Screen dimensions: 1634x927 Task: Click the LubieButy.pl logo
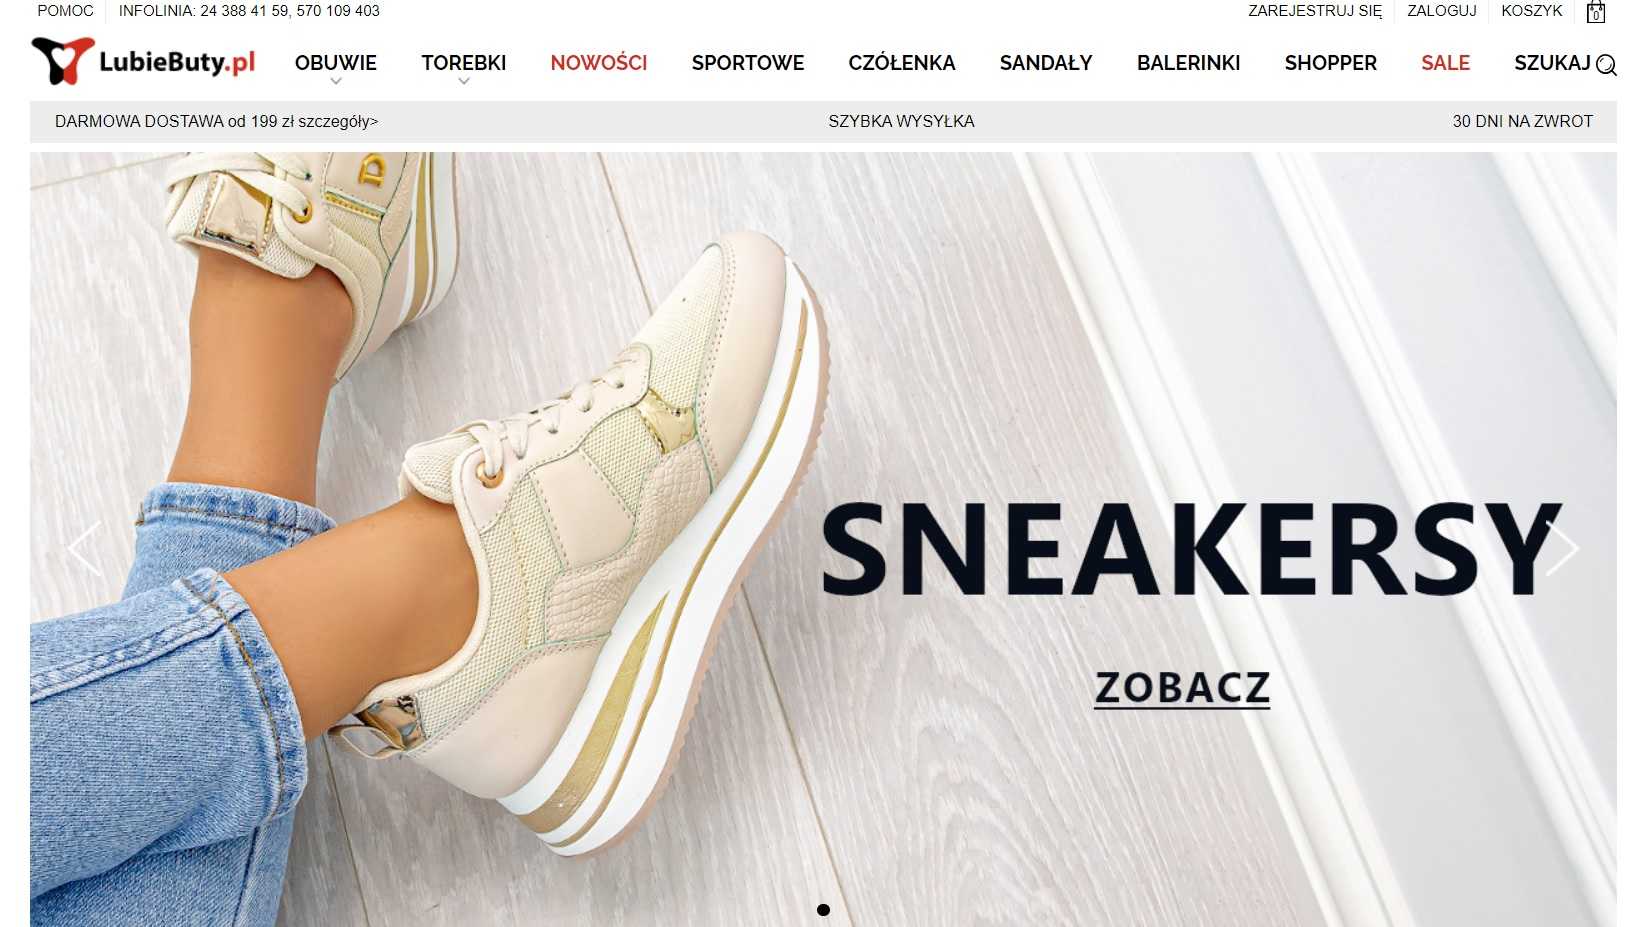coord(143,61)
